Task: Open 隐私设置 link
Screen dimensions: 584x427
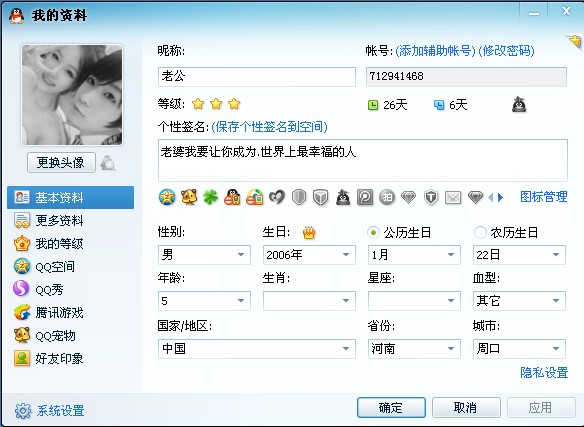Action: point(544,372)
